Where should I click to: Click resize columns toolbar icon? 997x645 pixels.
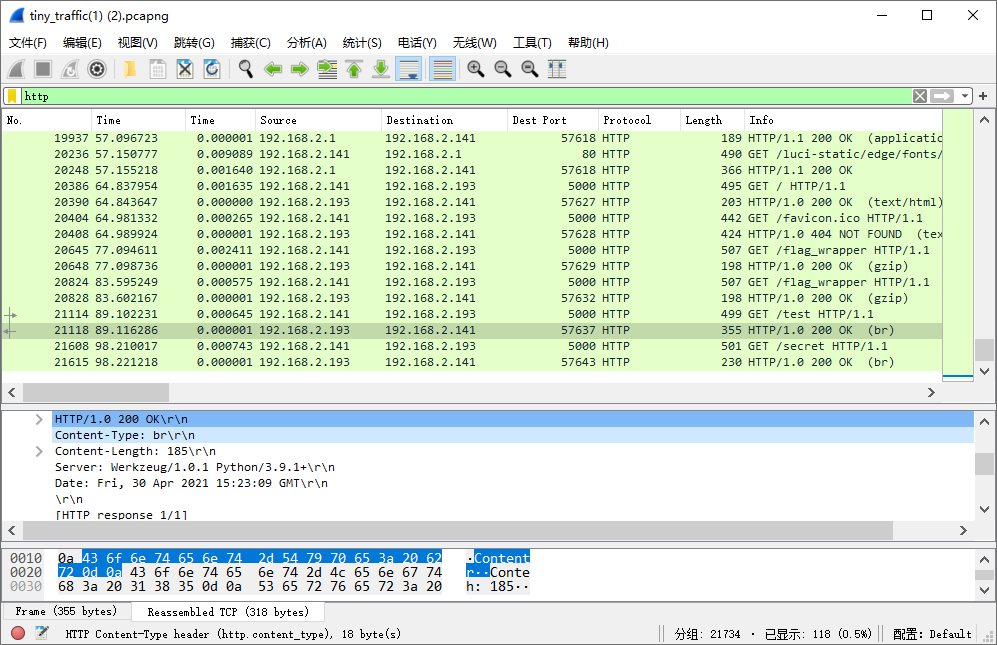point(557,69)
